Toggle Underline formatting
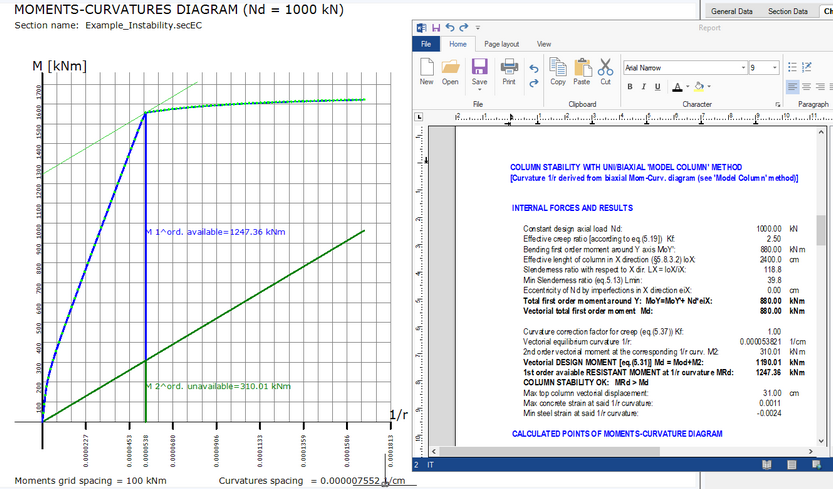 [x=657, y=87]
